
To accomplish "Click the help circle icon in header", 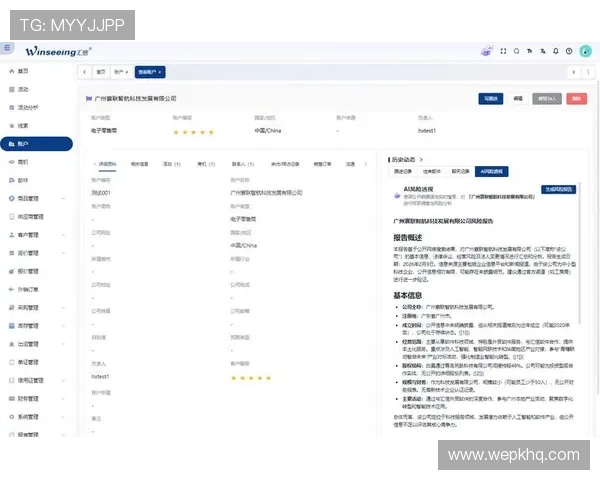I will (569, 51).
